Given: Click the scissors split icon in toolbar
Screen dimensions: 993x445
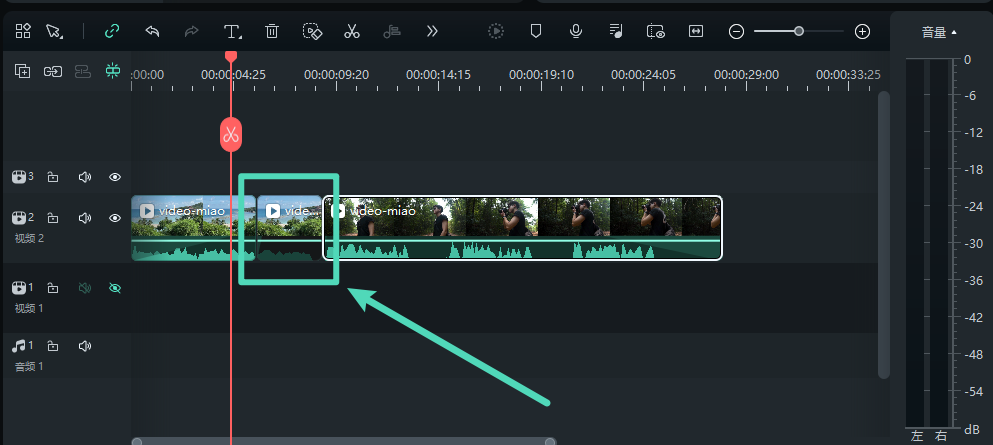Looking at the screenshot, I should (351, 31).
